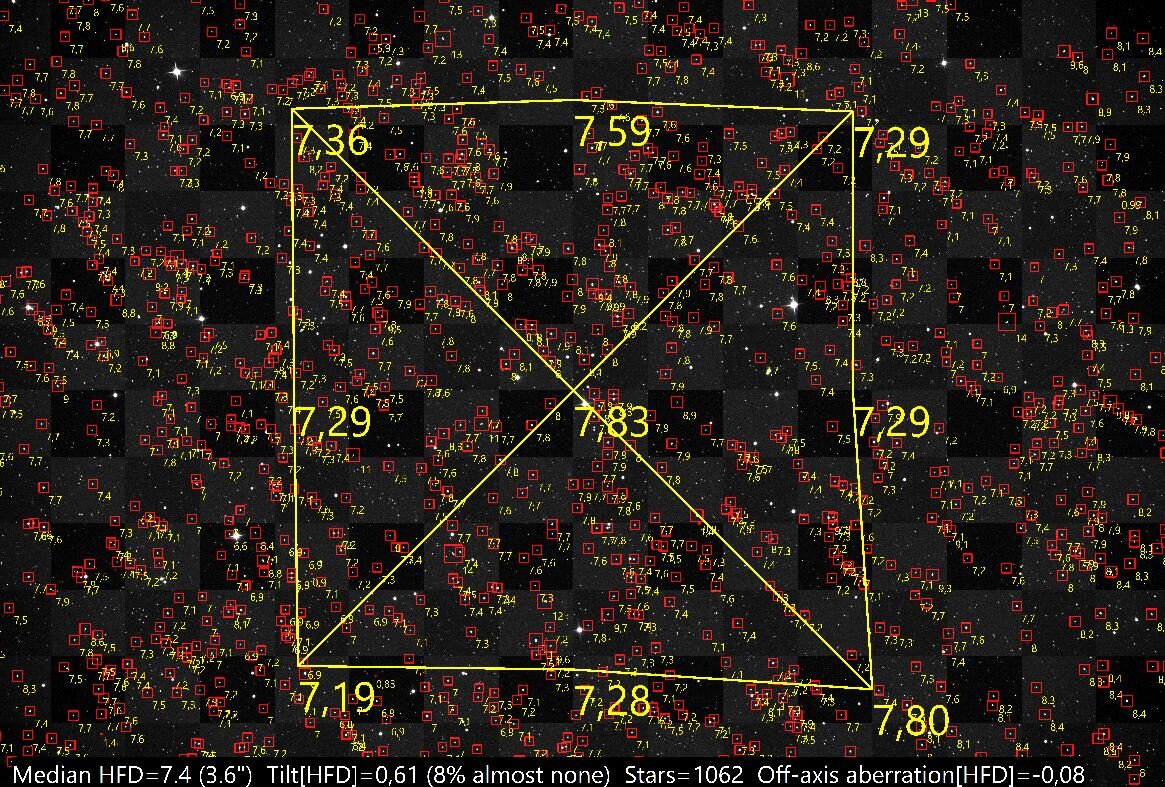This screenshot has height=787, width=1165.
Task: Click the bright star above the 7,36 corner
Action: [x=177, y=72]
